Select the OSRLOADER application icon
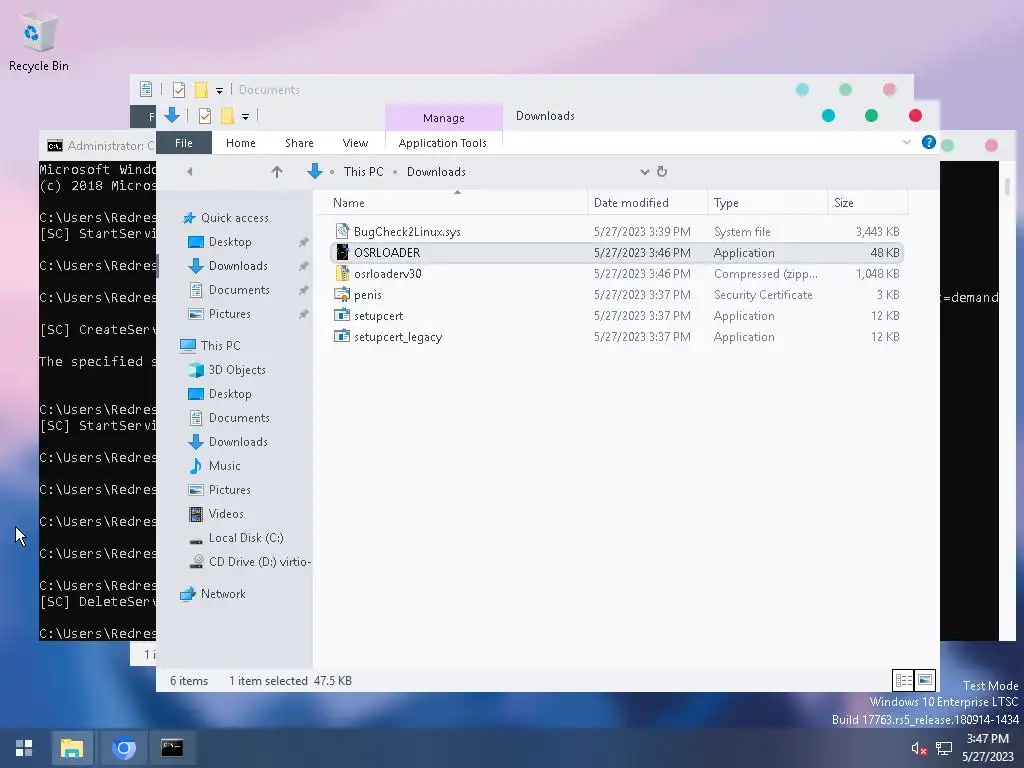Viewport: 1024px width, 768px height. click(342, 252)
